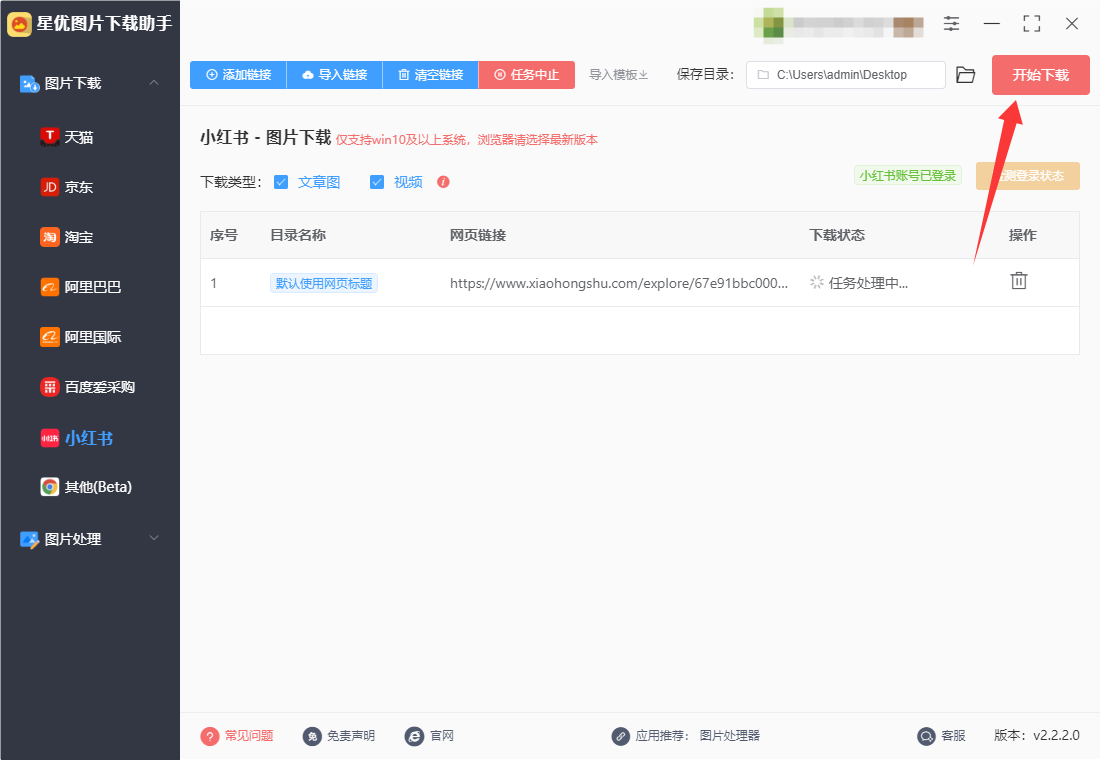Open the Taobao 淘宝 downloader
Viewport: 1100px width, 760px height.
pos(67,237)
